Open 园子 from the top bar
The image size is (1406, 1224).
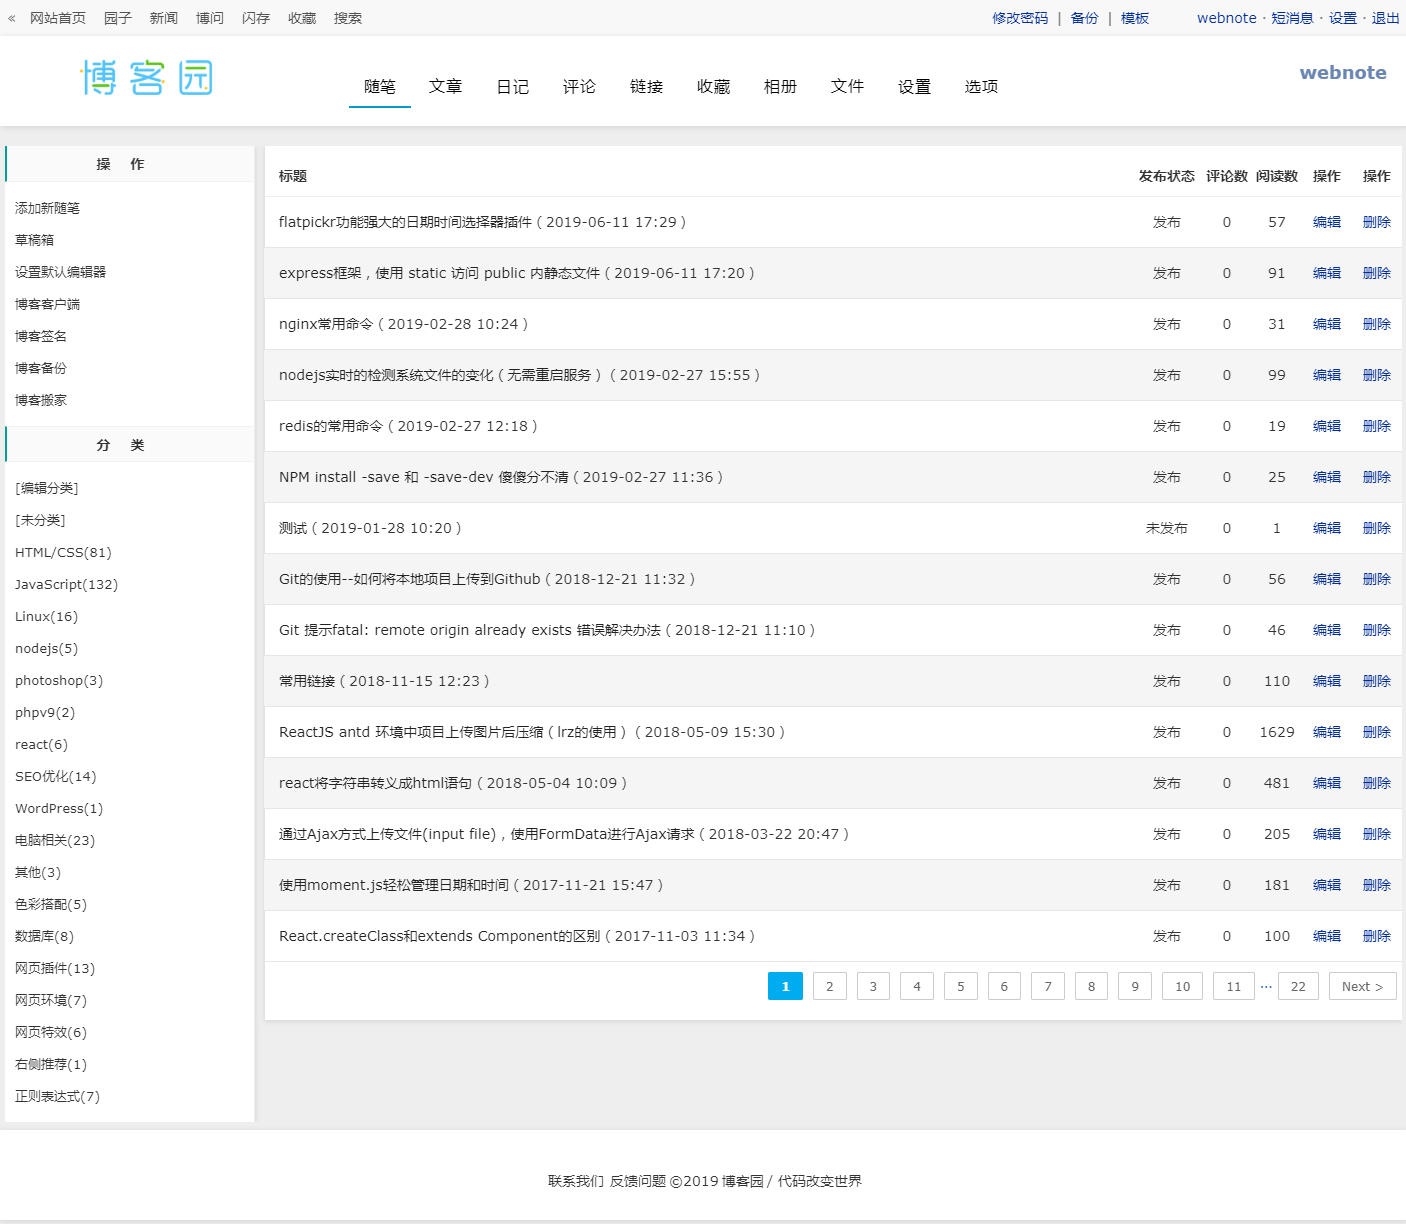click(x=118, y=18)
